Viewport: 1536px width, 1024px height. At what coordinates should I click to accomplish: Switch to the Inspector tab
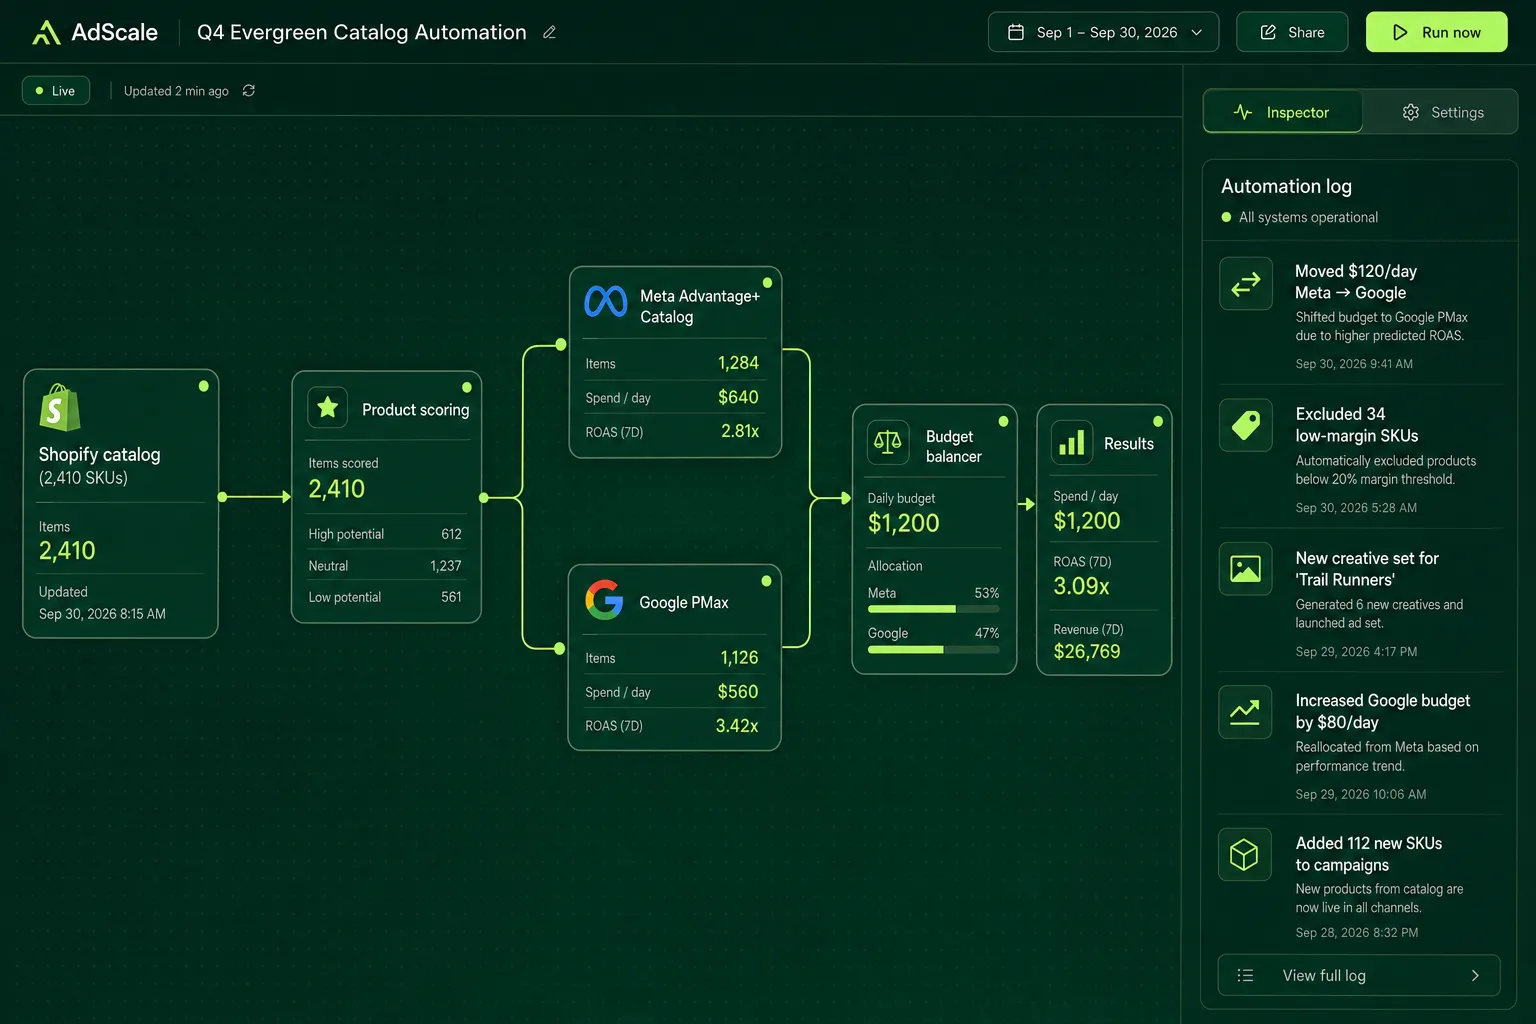click(x=1283, y=112)
